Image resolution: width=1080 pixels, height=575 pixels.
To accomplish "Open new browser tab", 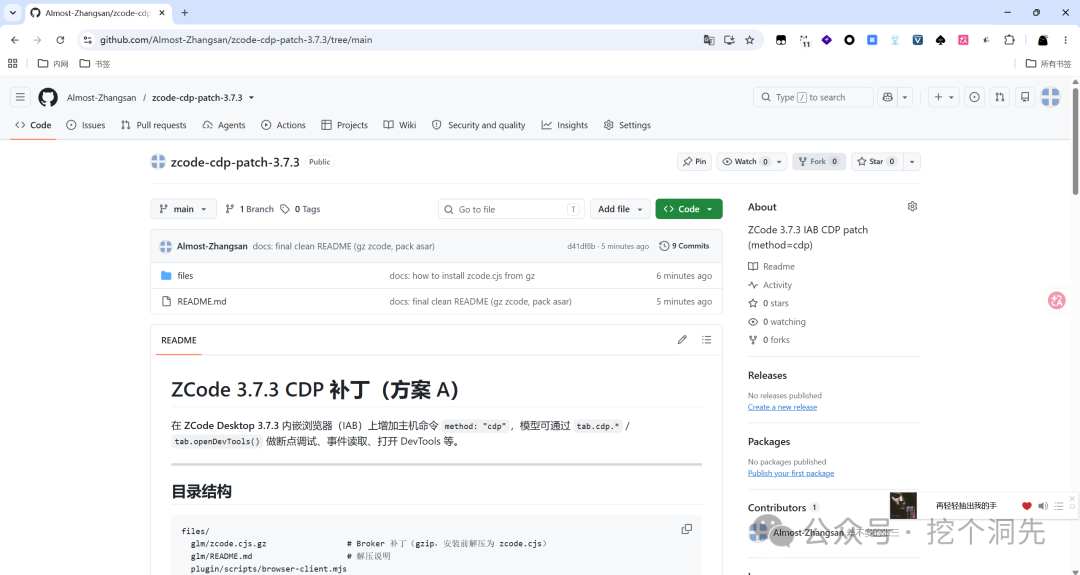I will [x=185, y=12].
